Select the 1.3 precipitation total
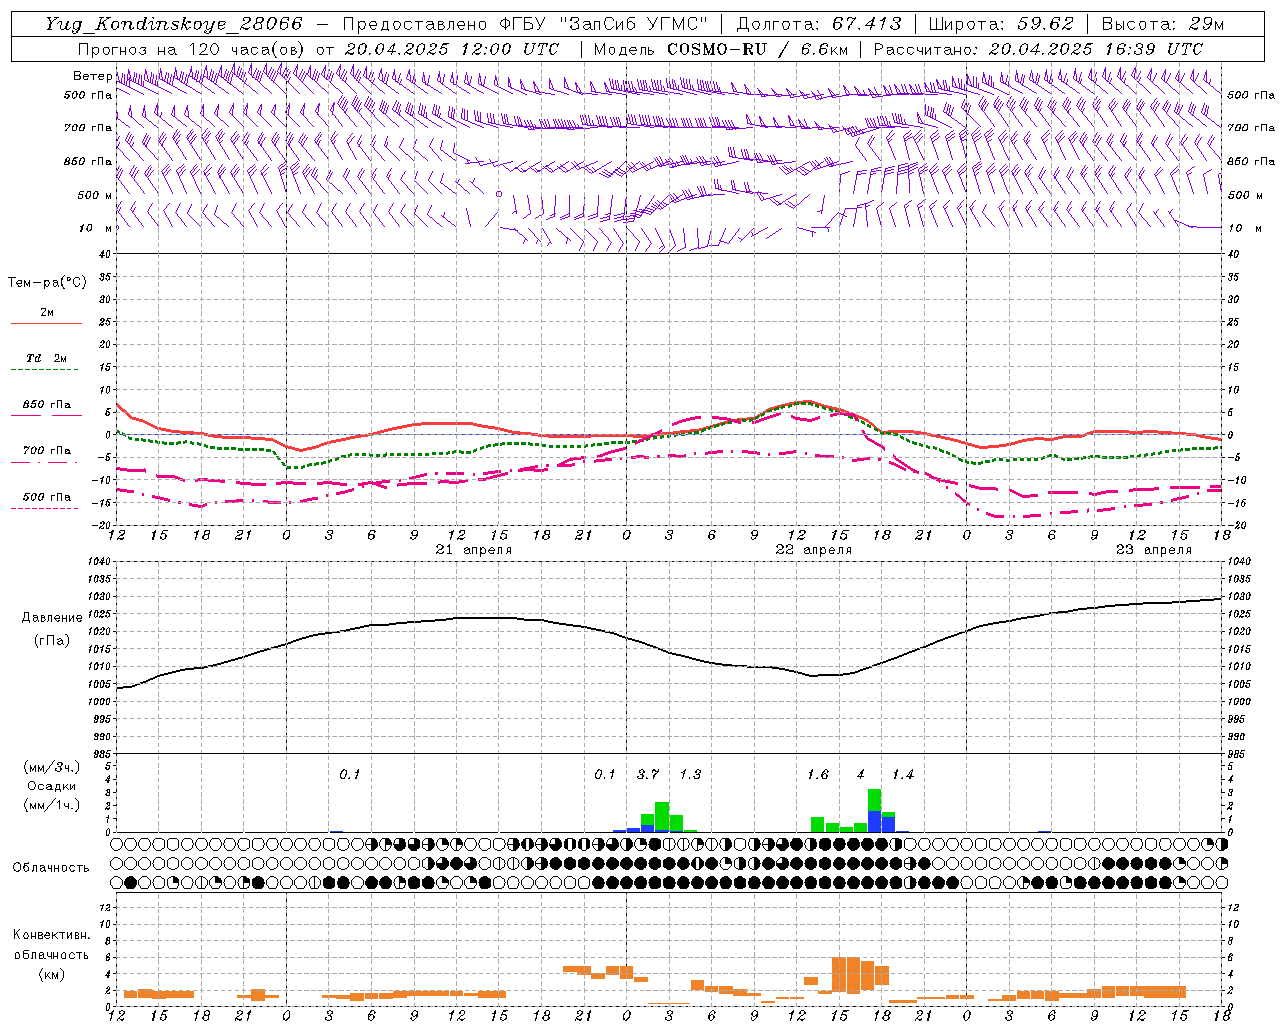Viewport: 1280px width, 1024px height. click(690, 775)
